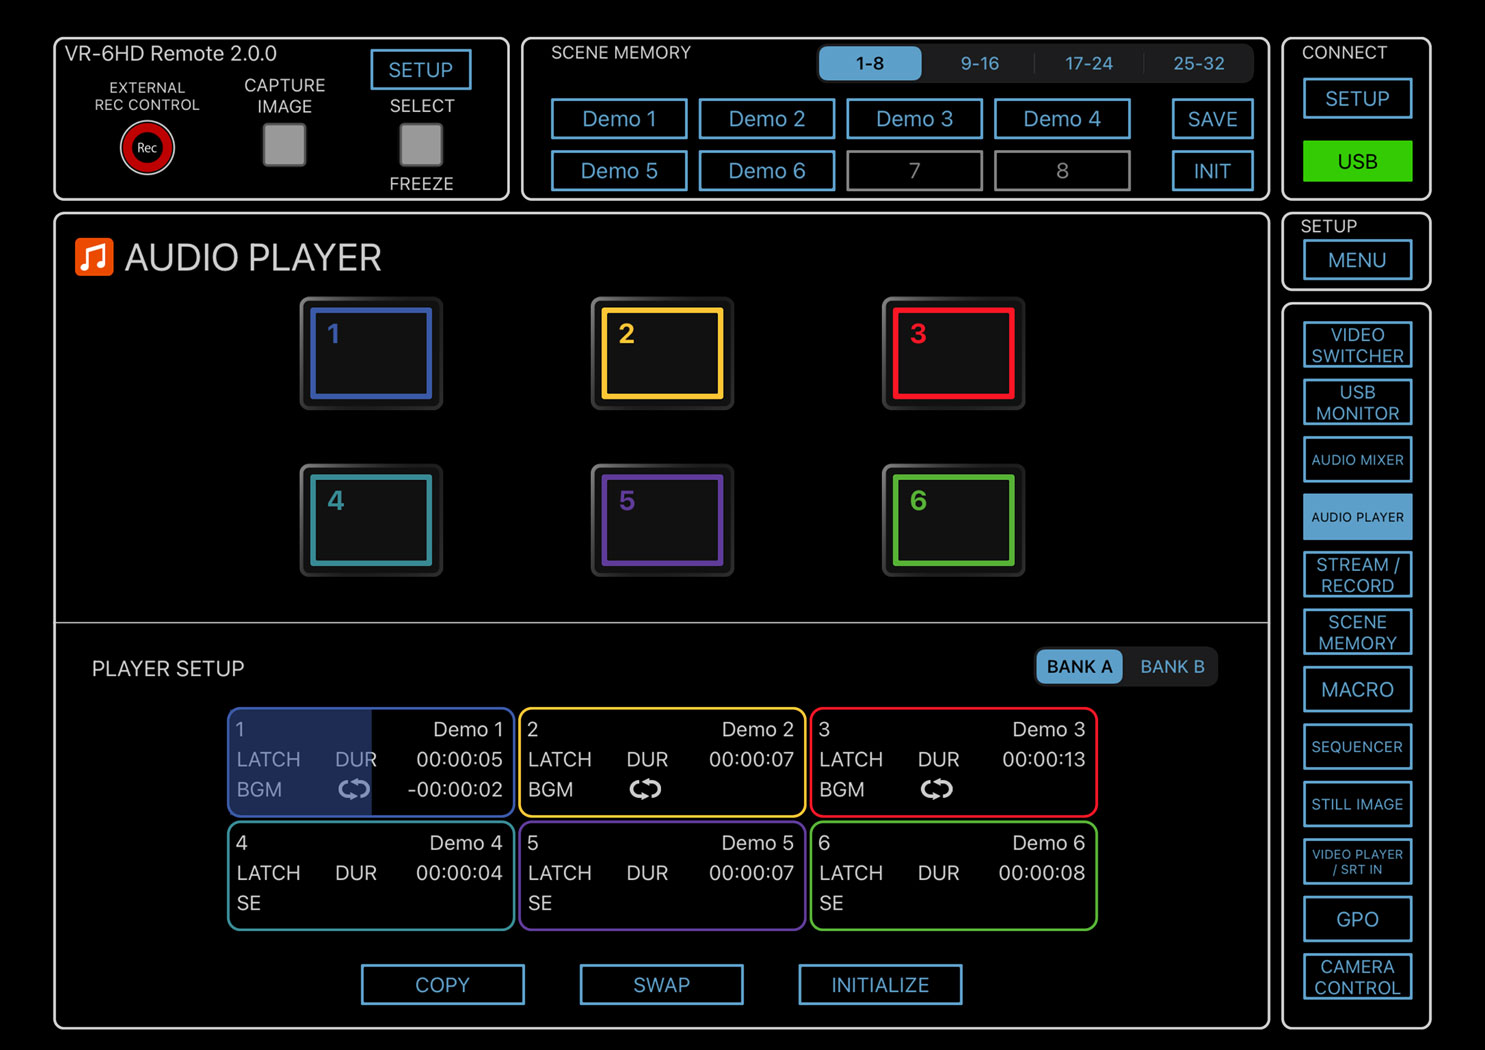
Task: Trigger yellow audio pad 2
Action: pyautogui.click(x=662, y=354)
